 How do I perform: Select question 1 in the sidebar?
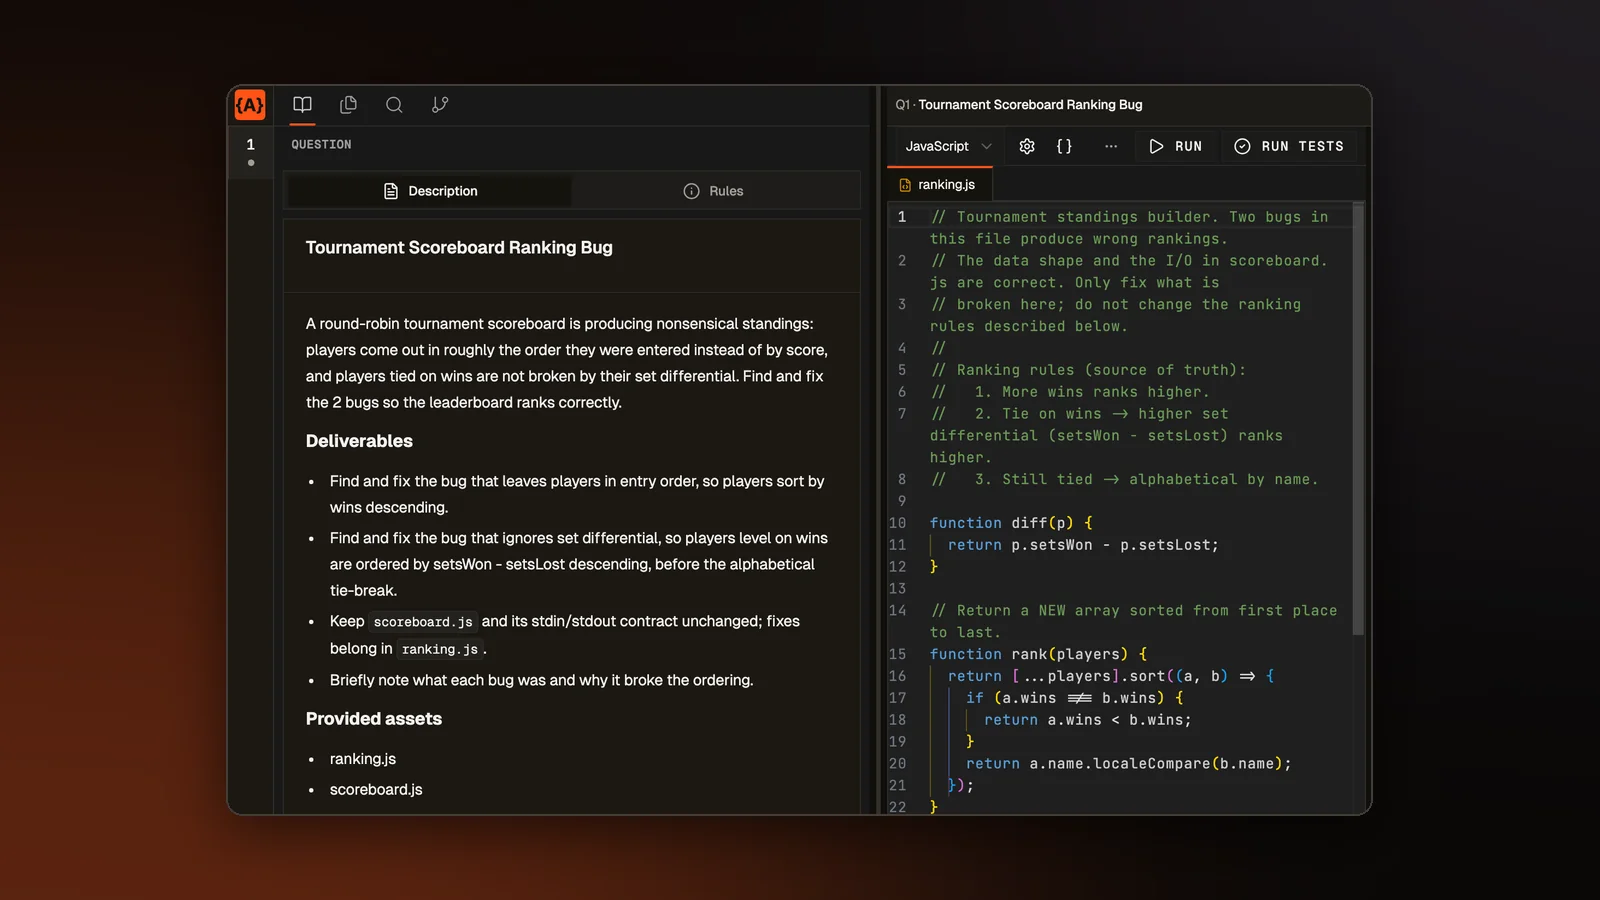click(x=251, y=151)
